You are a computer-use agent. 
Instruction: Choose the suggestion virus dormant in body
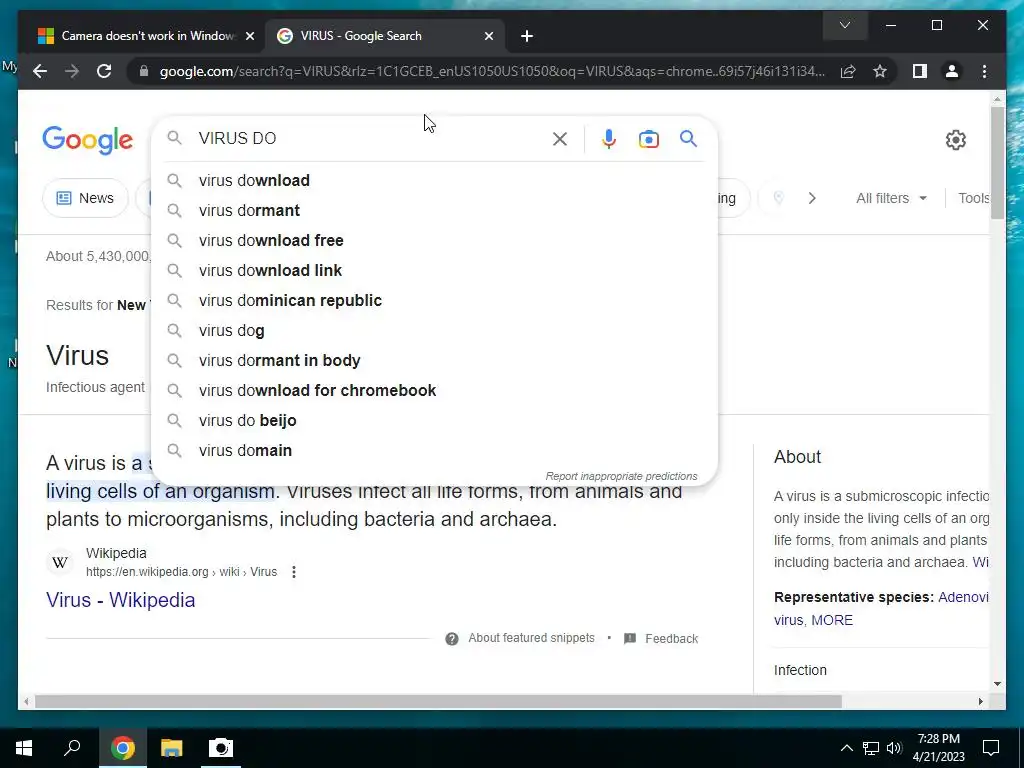point(434,360)
